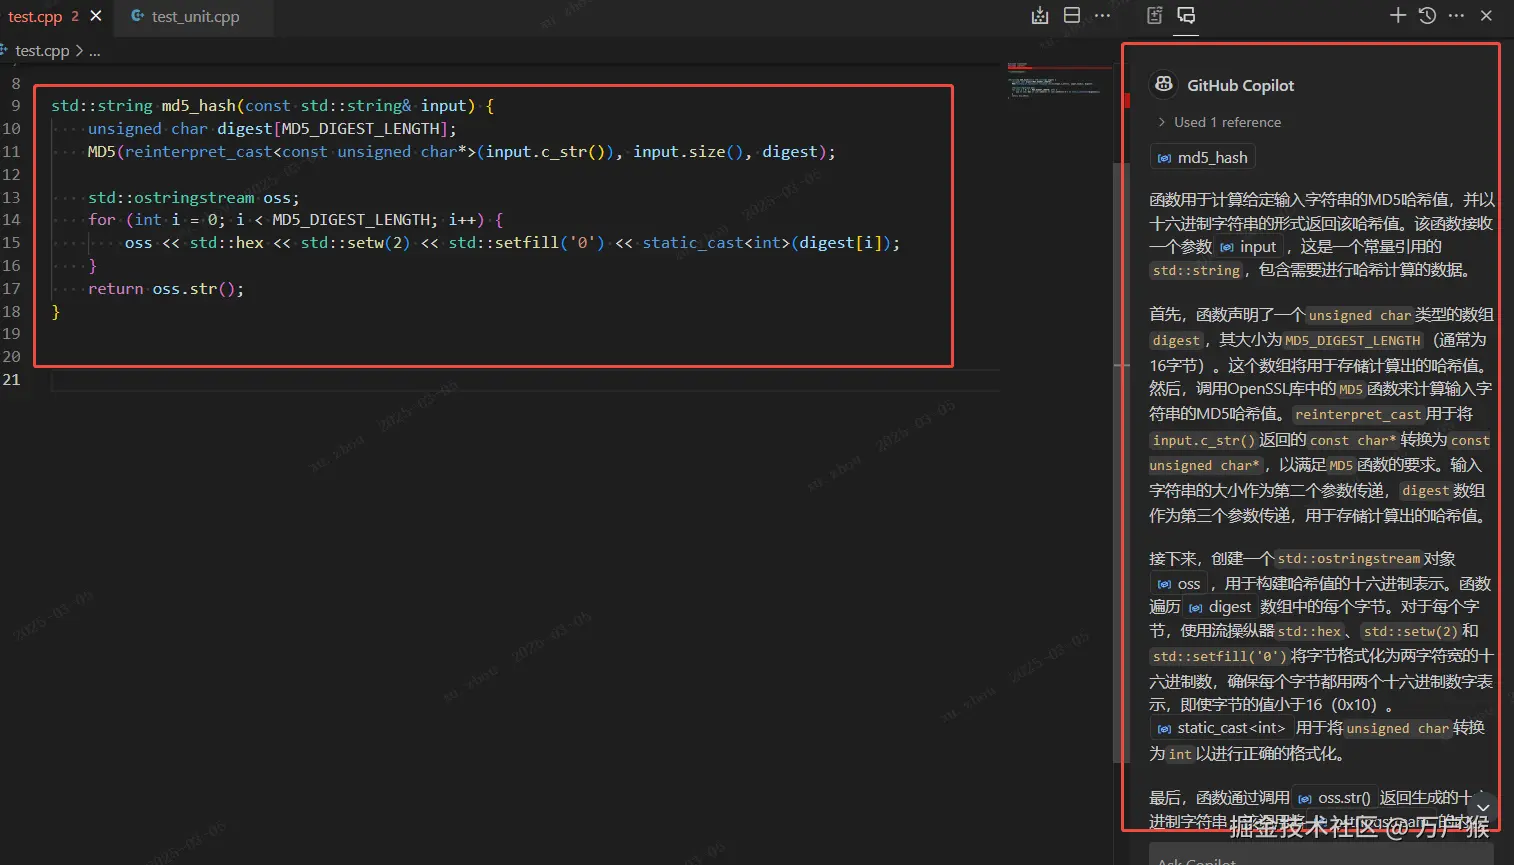Click the oss symbol link in chat
The image size is (1514, 865).
[1179, 584]
